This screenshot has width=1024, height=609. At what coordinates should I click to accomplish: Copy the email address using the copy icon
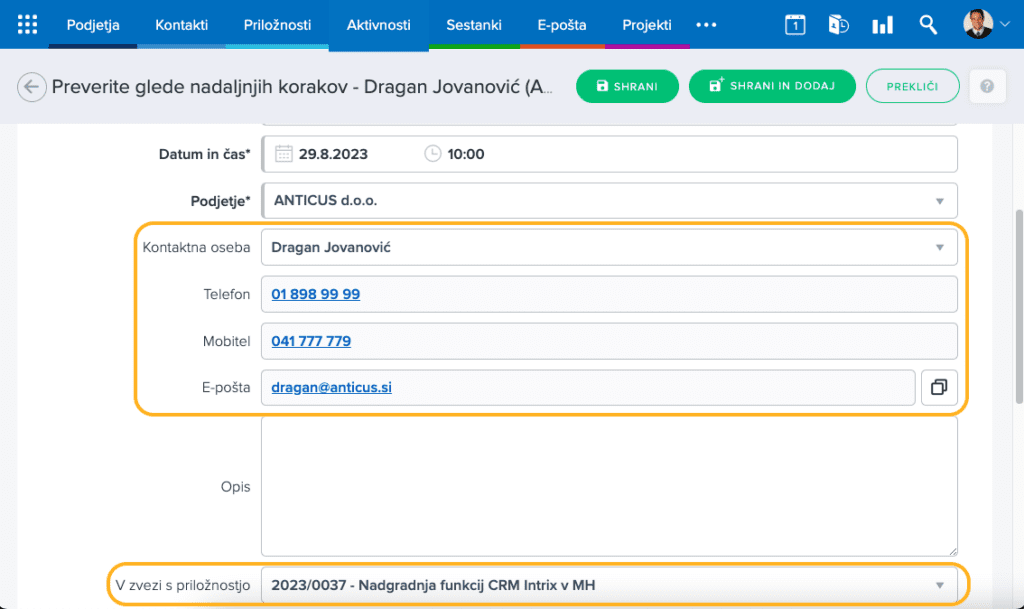938,387
